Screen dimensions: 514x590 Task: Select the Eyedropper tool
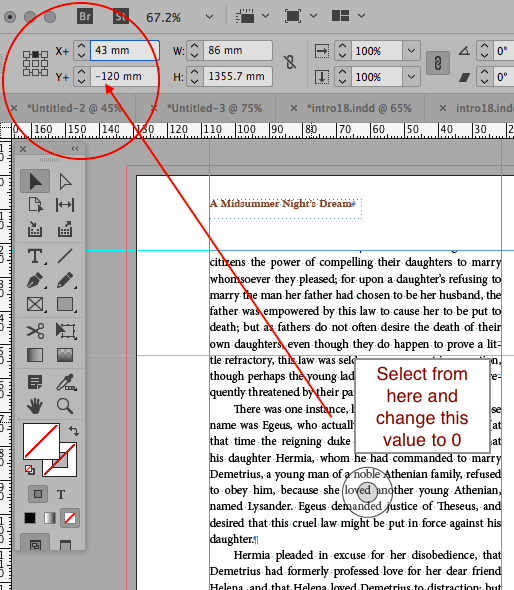[66, 382]
